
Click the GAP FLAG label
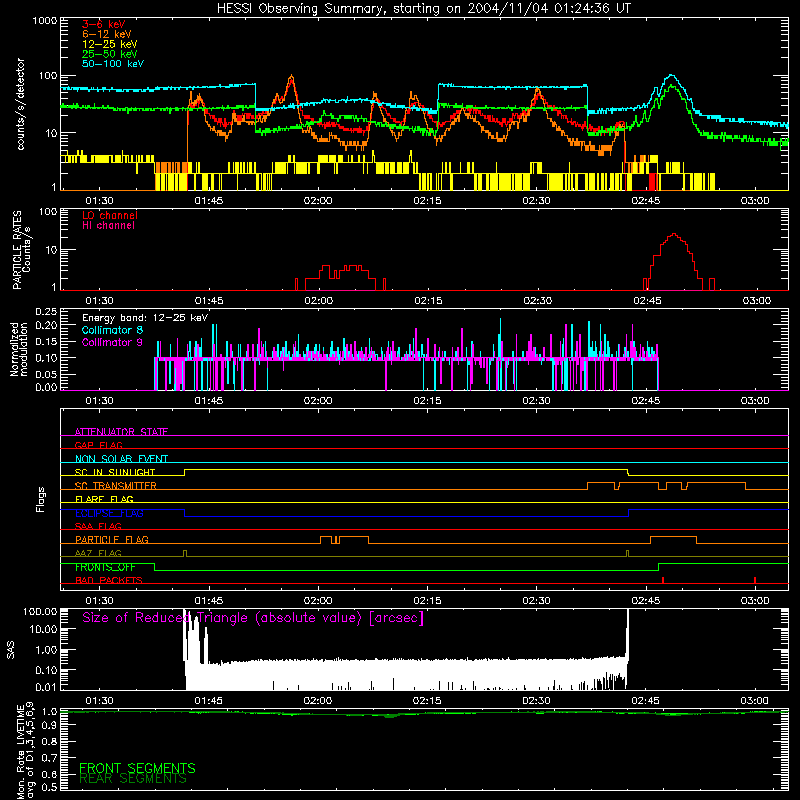tap(98, 445)
